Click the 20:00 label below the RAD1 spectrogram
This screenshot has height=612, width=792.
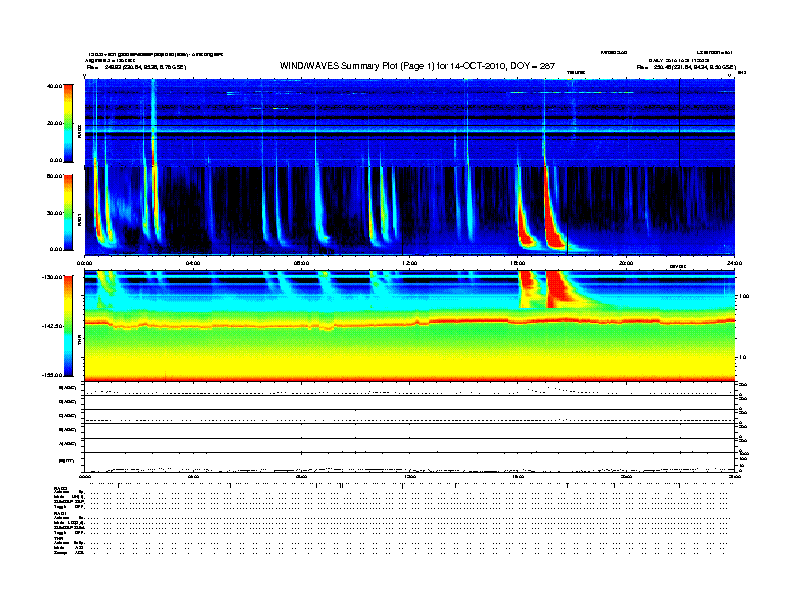click(x=626, y=263)
